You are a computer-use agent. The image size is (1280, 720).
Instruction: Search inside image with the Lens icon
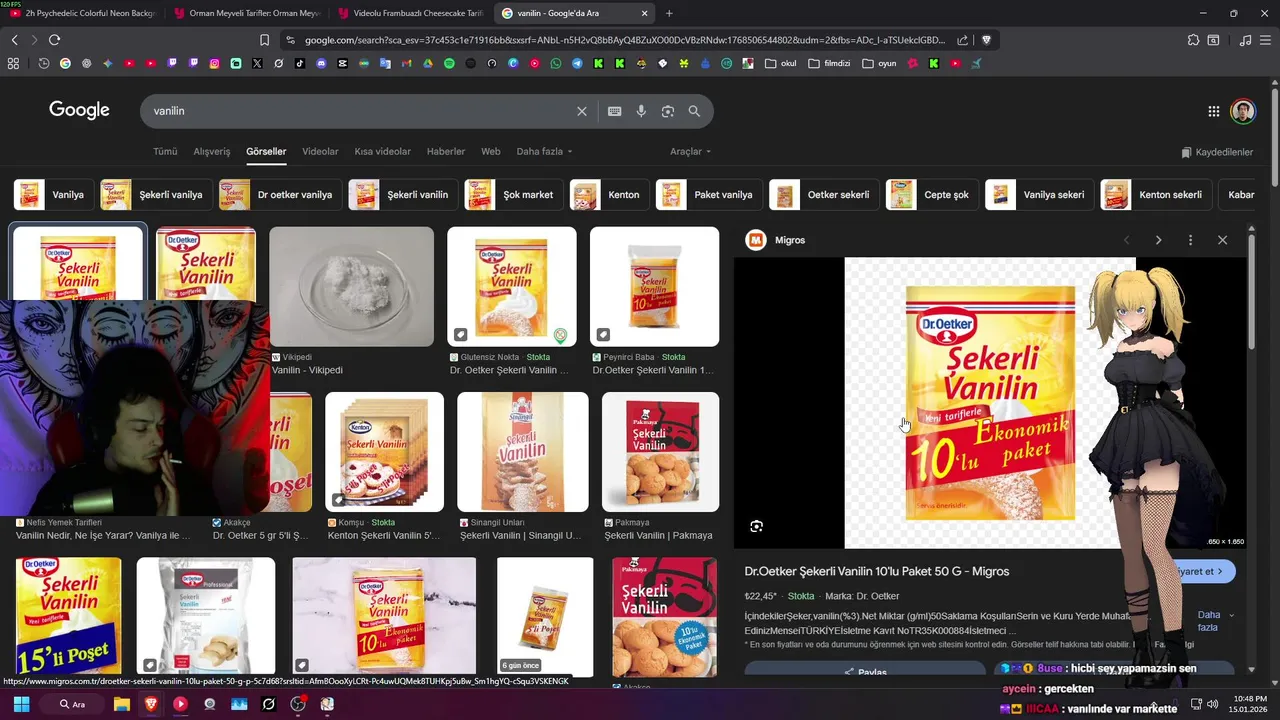(757, 526)
